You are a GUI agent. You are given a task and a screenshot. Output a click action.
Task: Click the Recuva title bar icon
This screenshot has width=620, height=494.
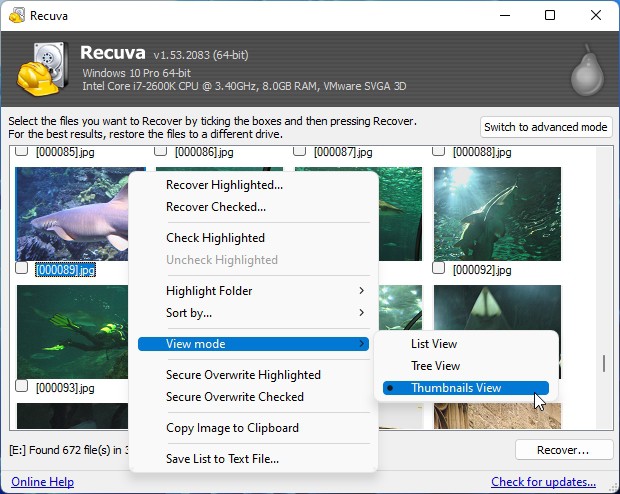point(17,15)
